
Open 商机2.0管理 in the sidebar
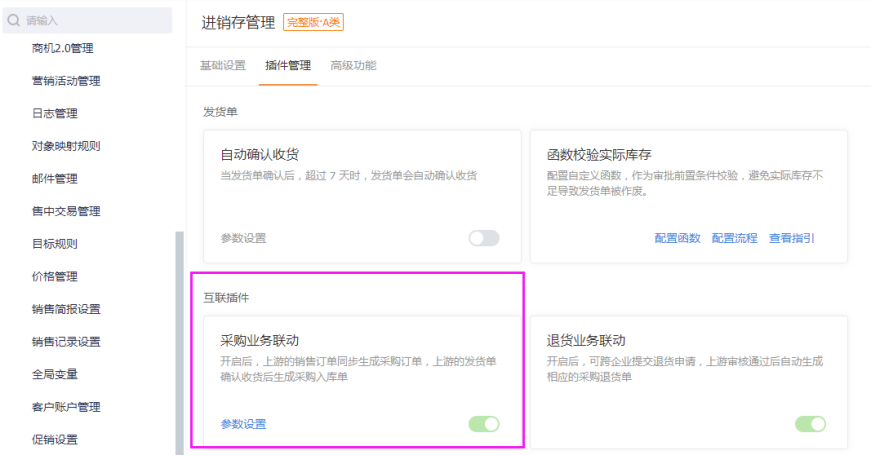[63, 48]
